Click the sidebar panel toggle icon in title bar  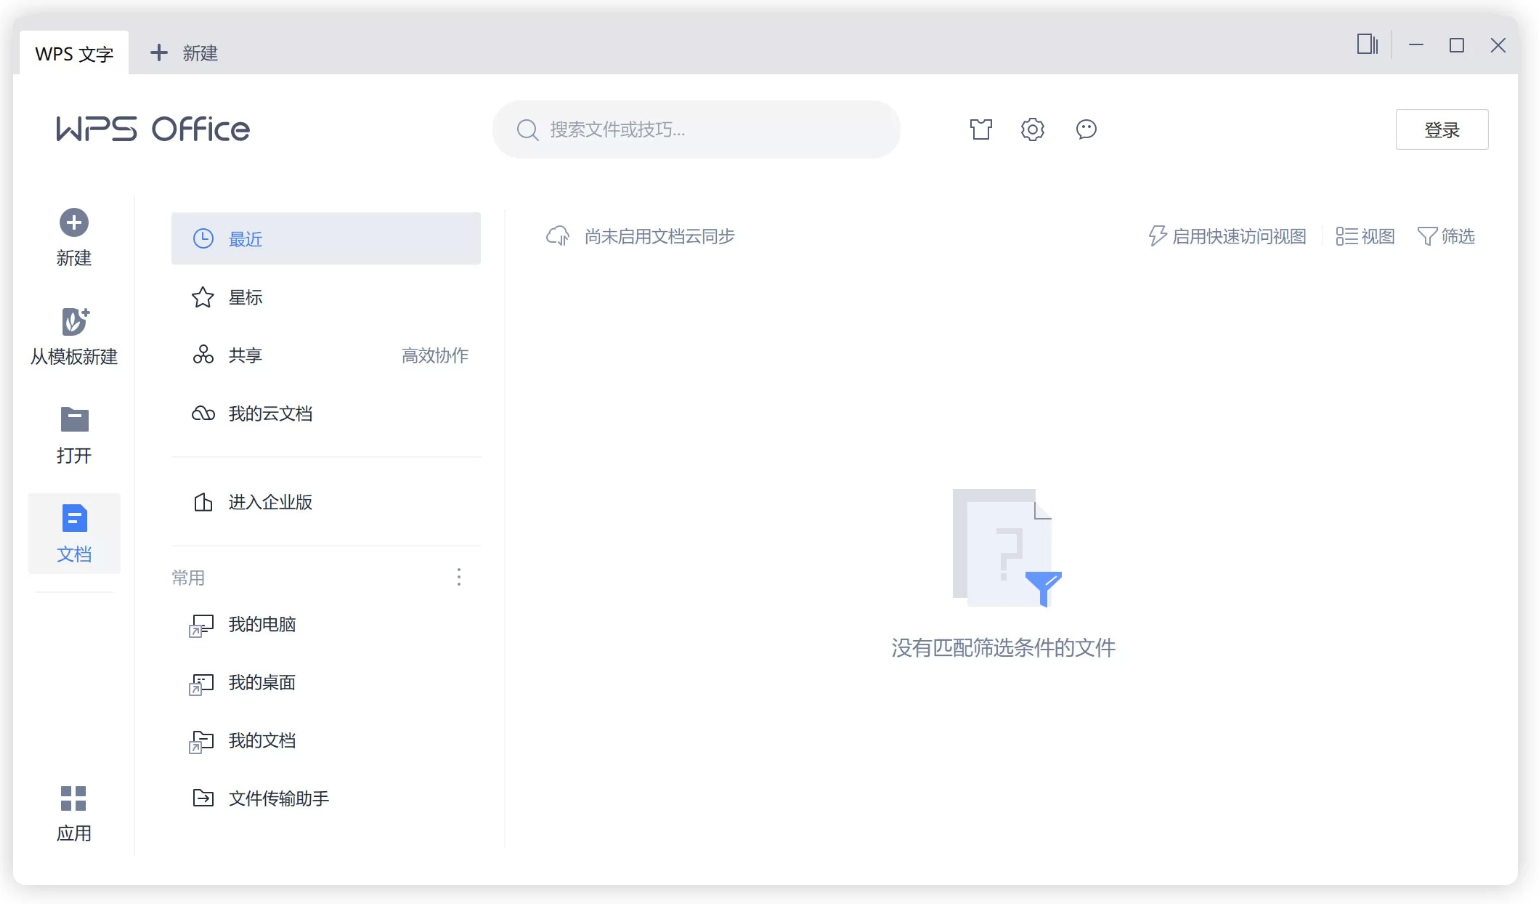1367,44
